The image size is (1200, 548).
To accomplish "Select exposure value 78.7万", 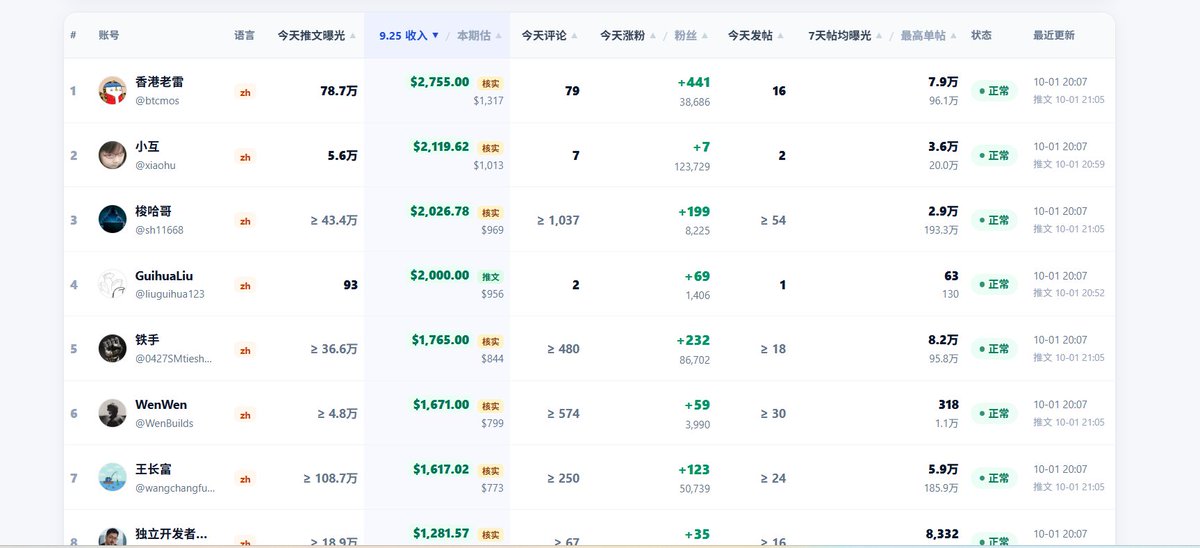I will coord(339,91).
